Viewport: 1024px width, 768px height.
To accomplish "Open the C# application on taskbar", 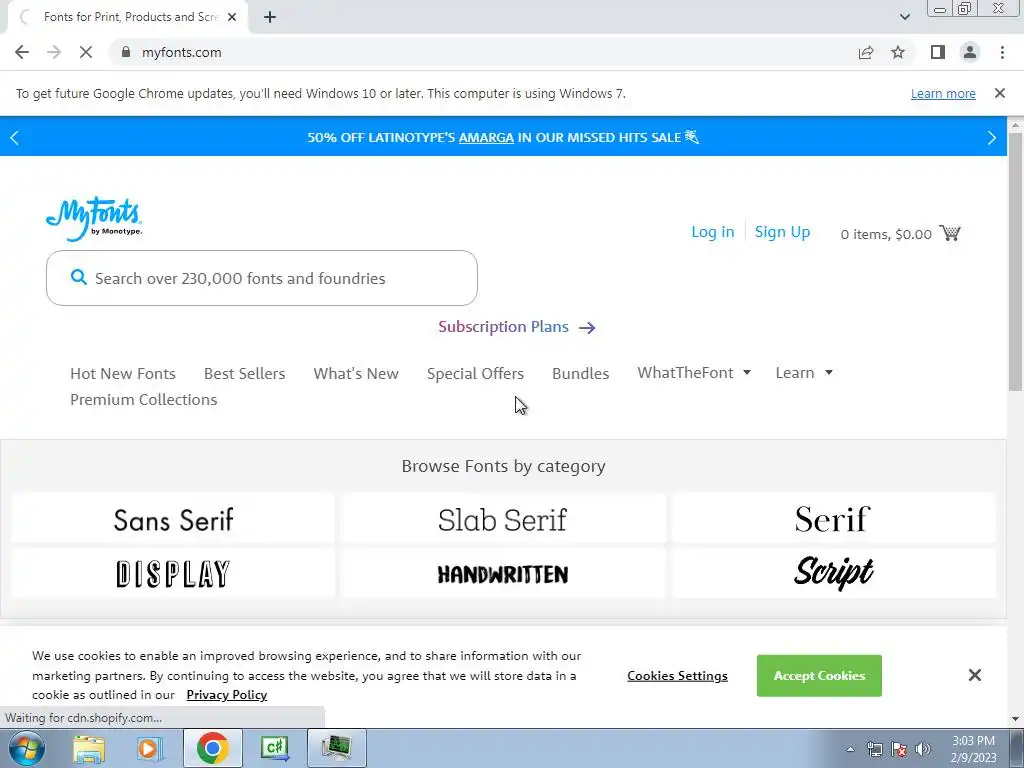I will [x=274, y=748].
